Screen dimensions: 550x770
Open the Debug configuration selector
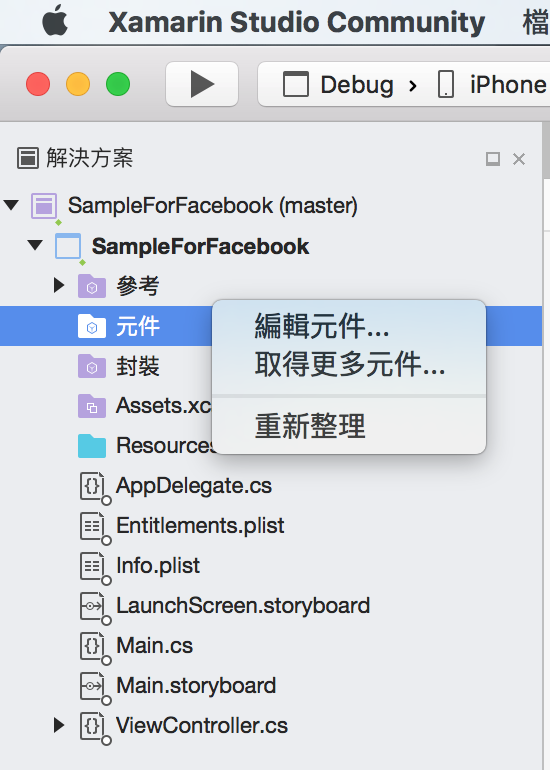pyautogui.click(x=339, y=85)
